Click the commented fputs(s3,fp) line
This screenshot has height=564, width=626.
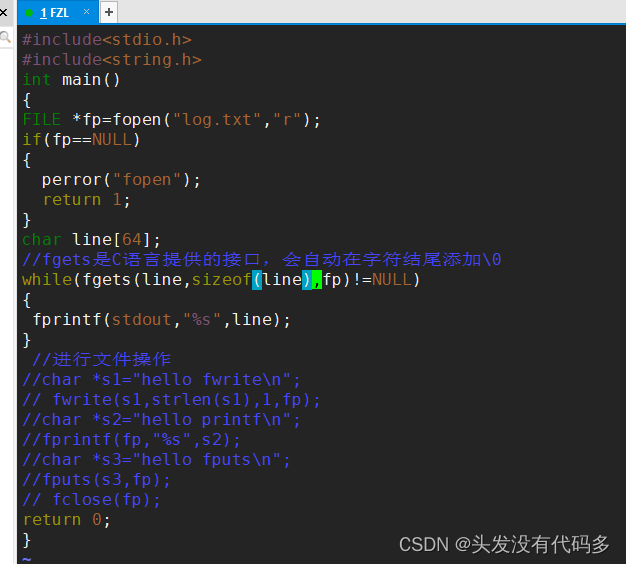97,479
